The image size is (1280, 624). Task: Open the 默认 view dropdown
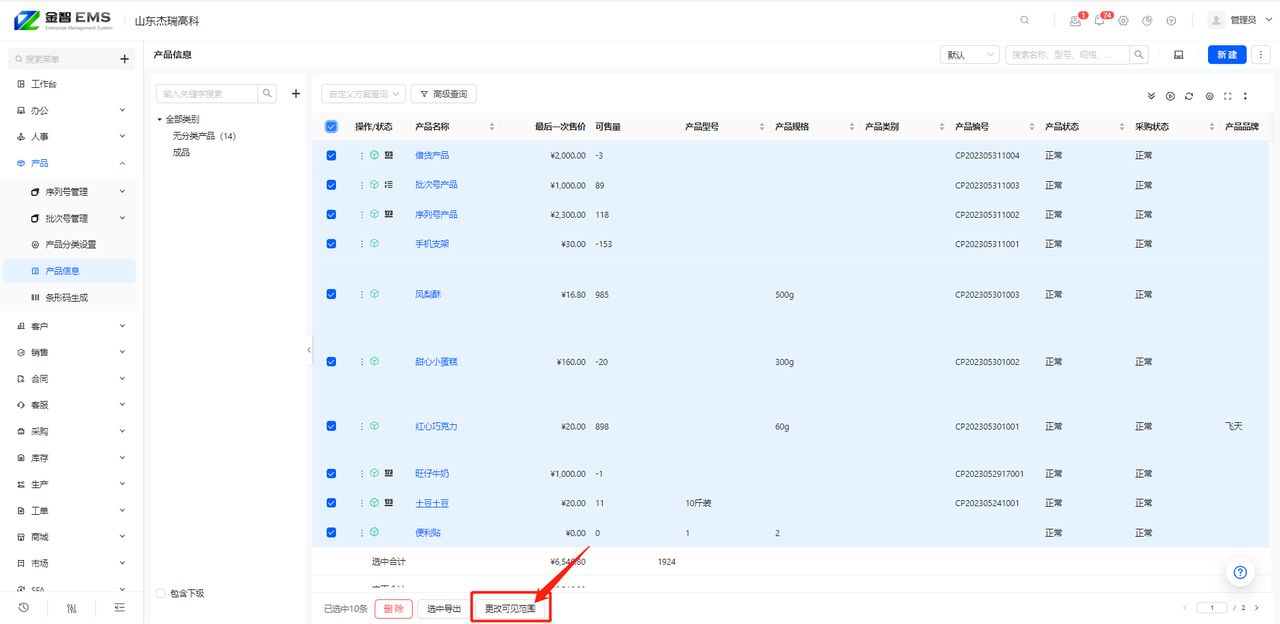[969, 55]
